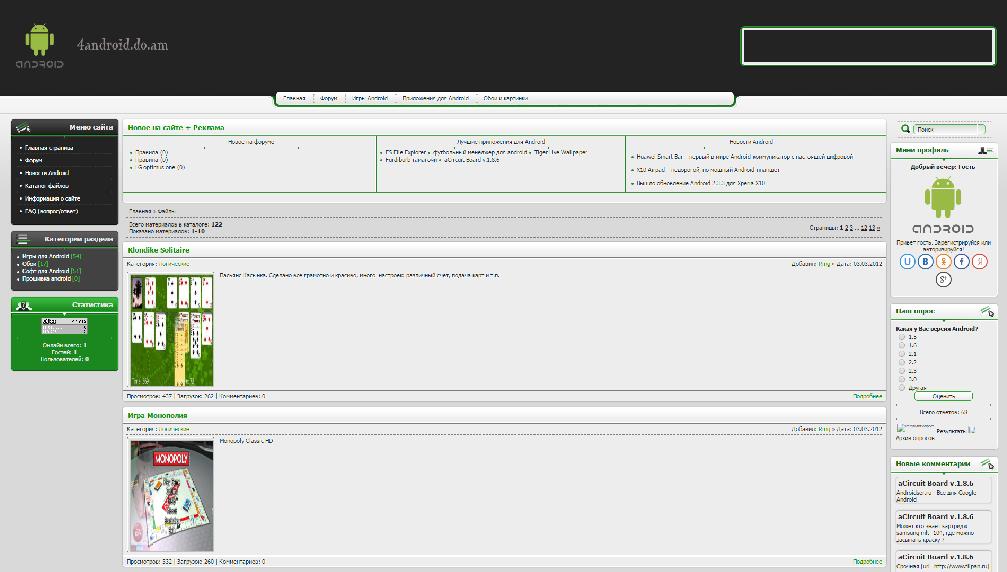Log in with the VK icon

click(x=926, y=261)
